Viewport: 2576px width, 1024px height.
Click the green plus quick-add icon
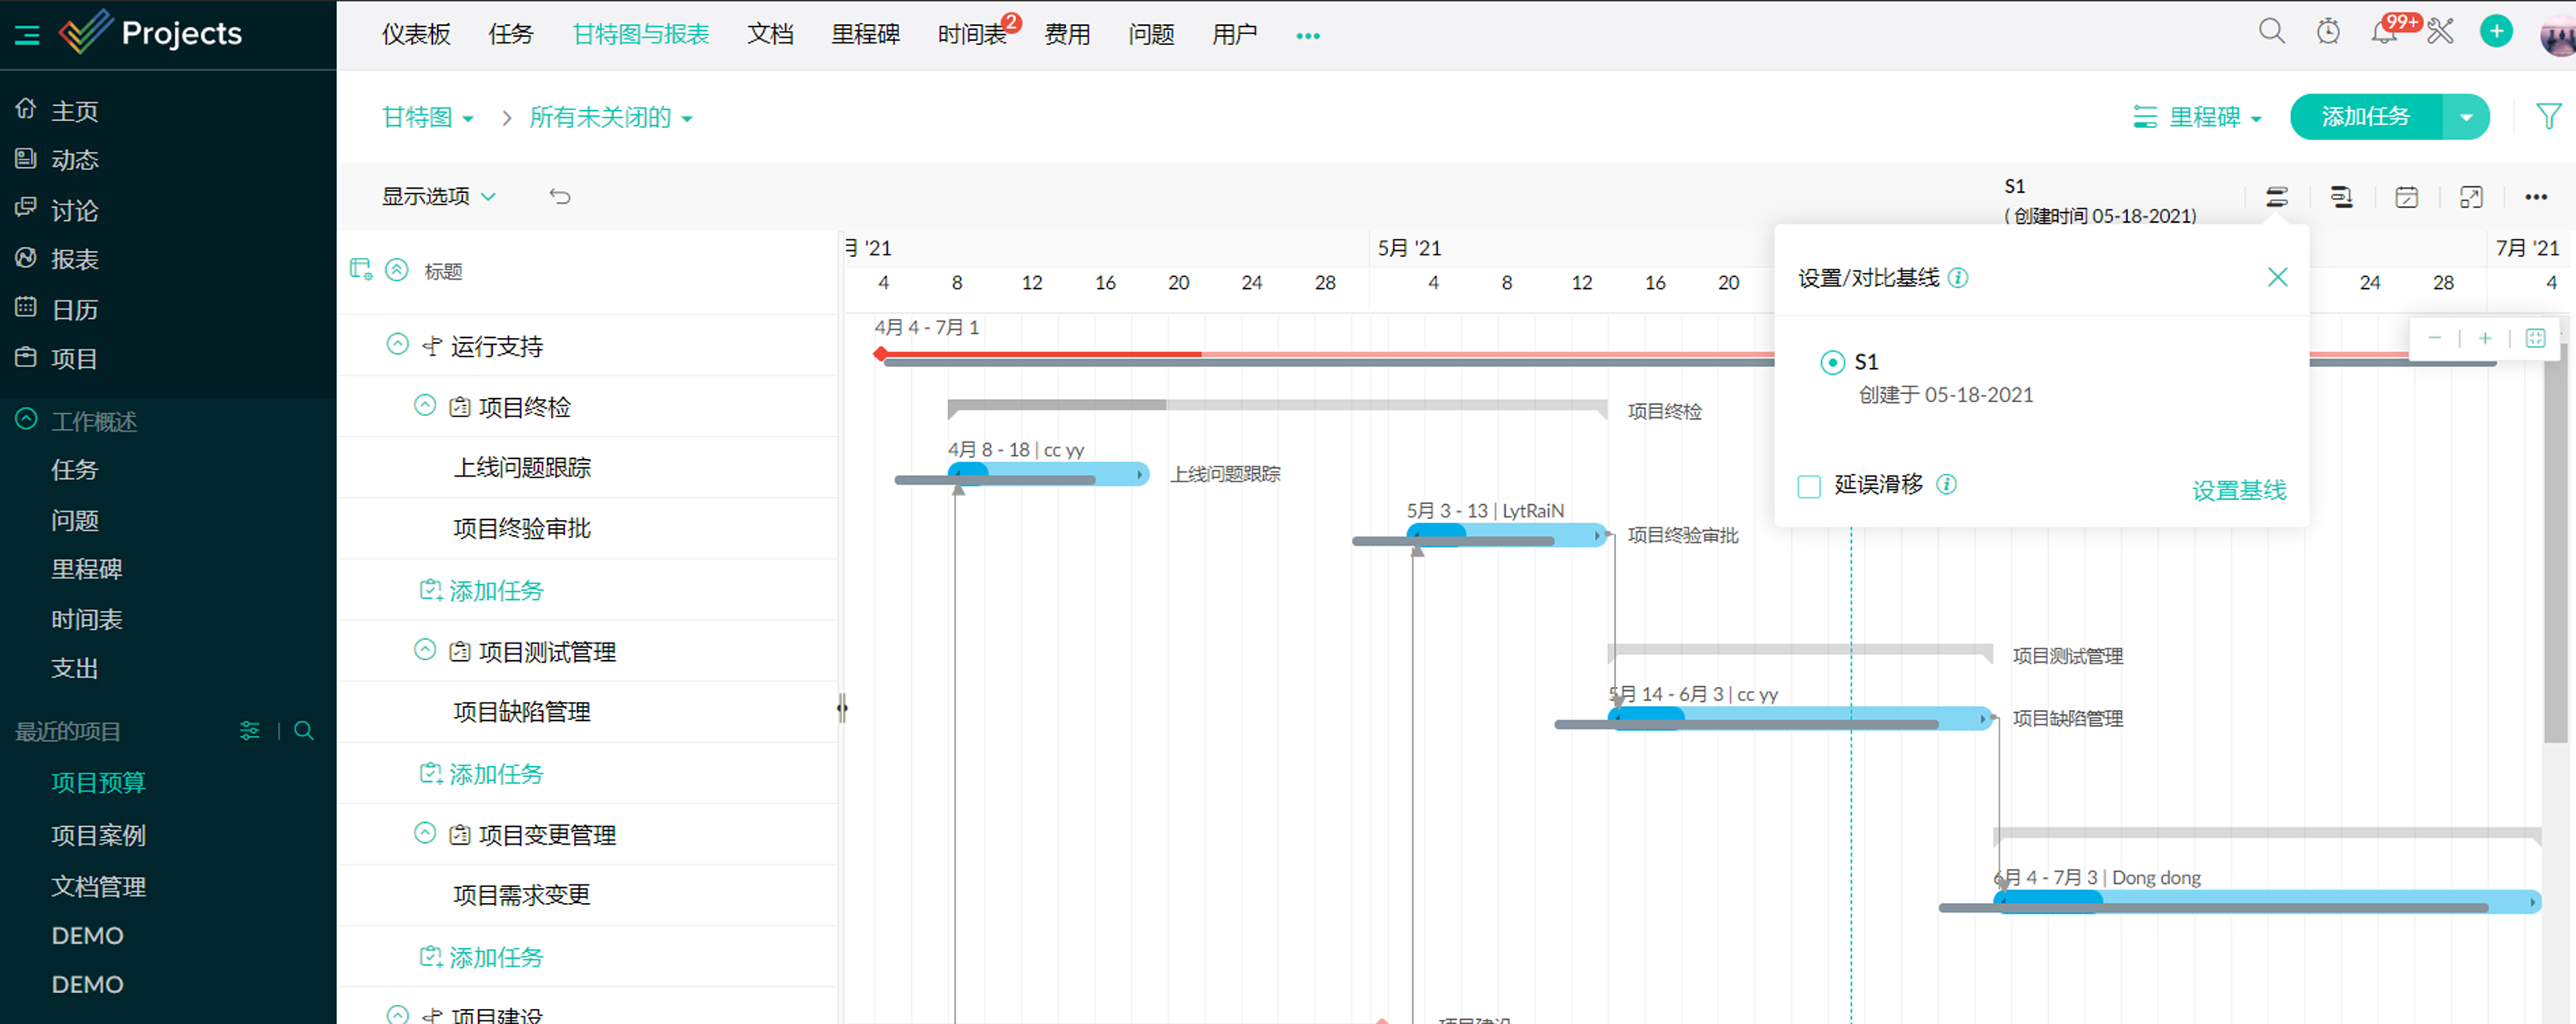point(2496,32)
